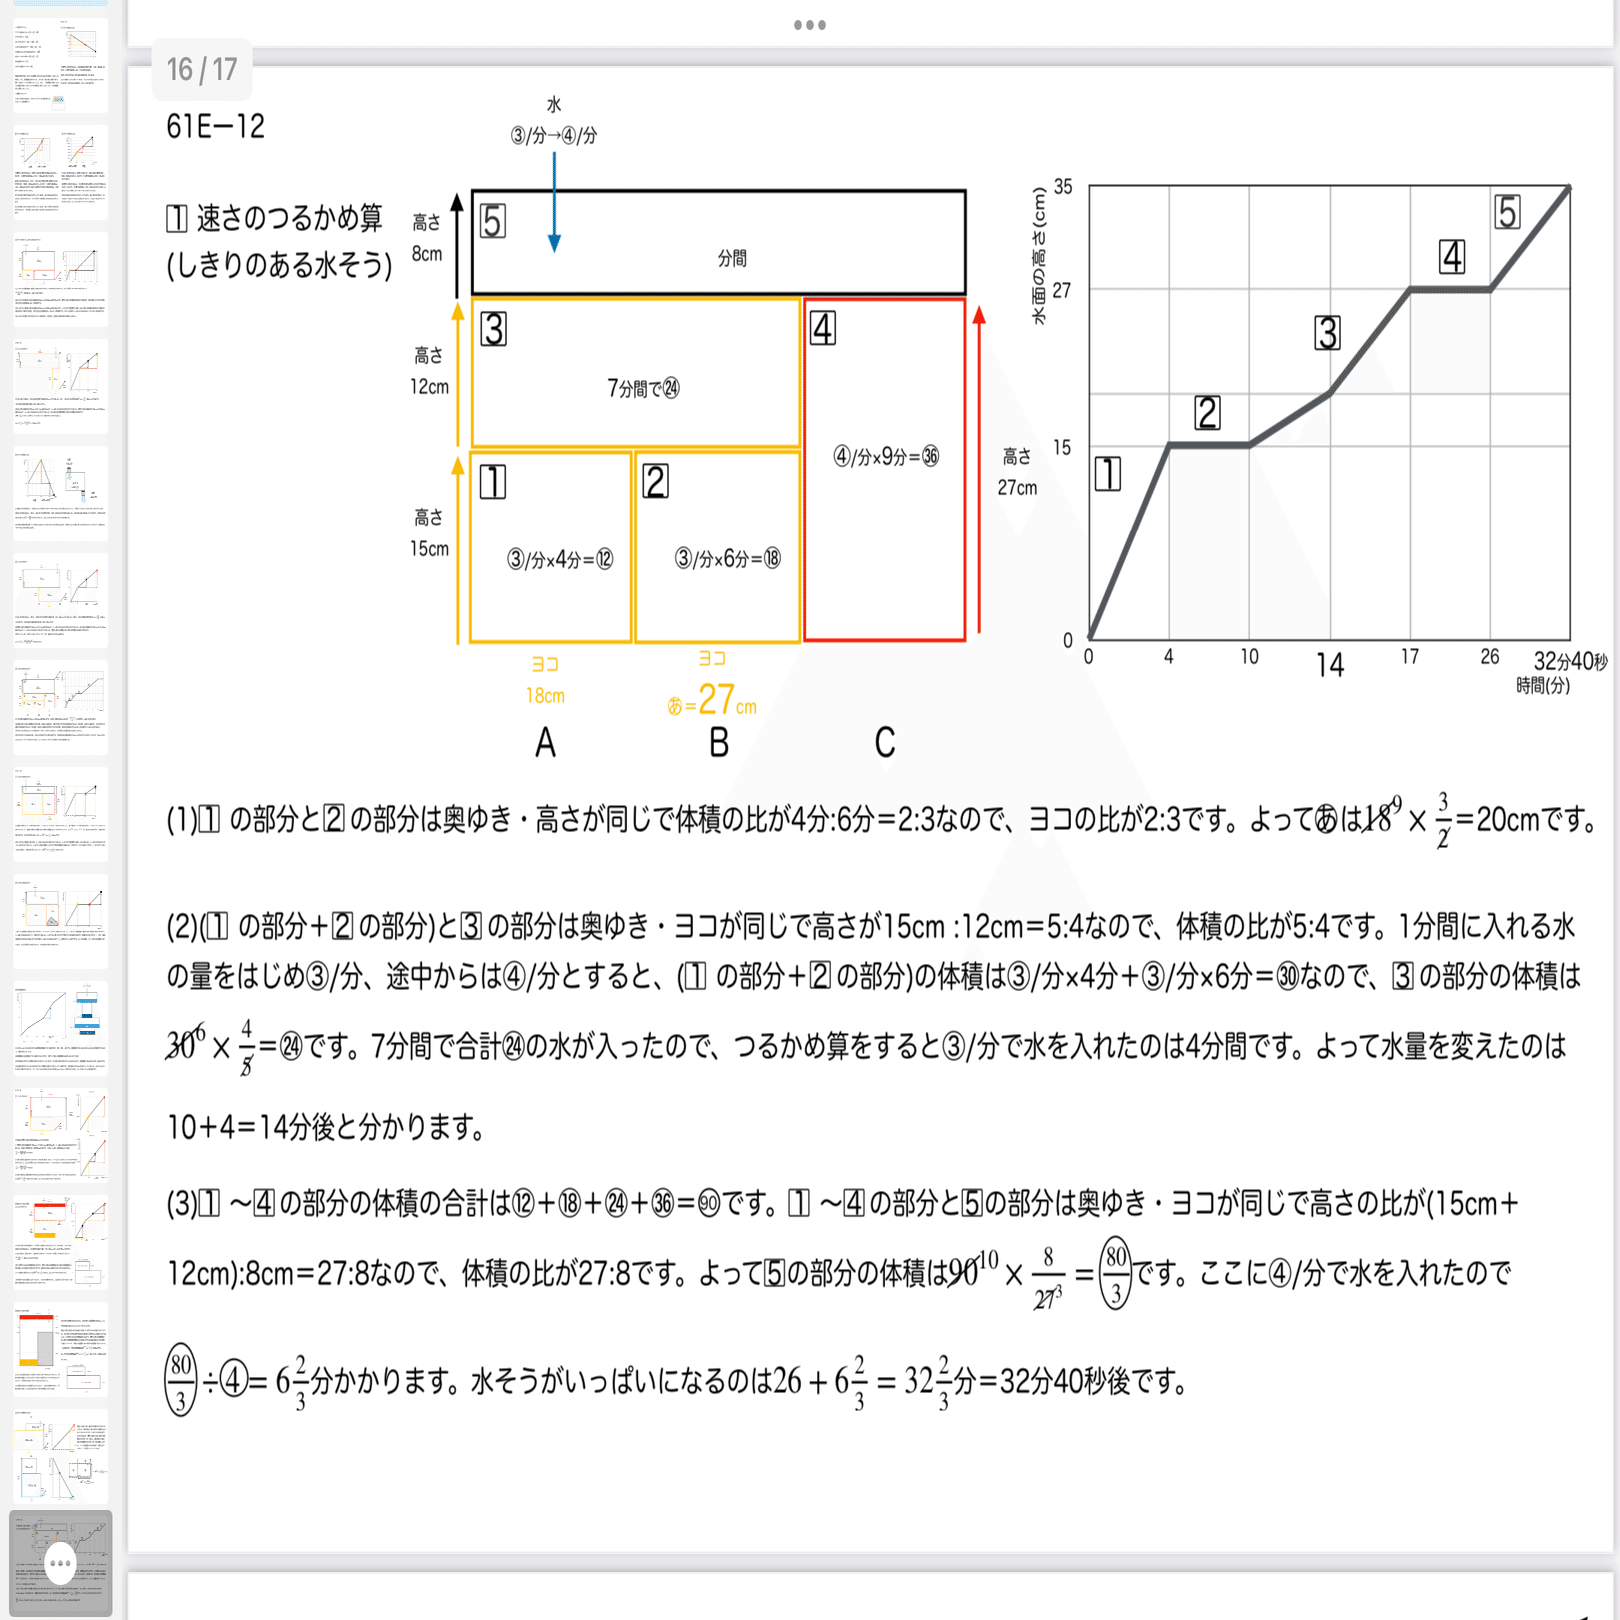Click the "時間(分)" axis title
The width and height of the screenshot is (1620, 1620).
1543,686
